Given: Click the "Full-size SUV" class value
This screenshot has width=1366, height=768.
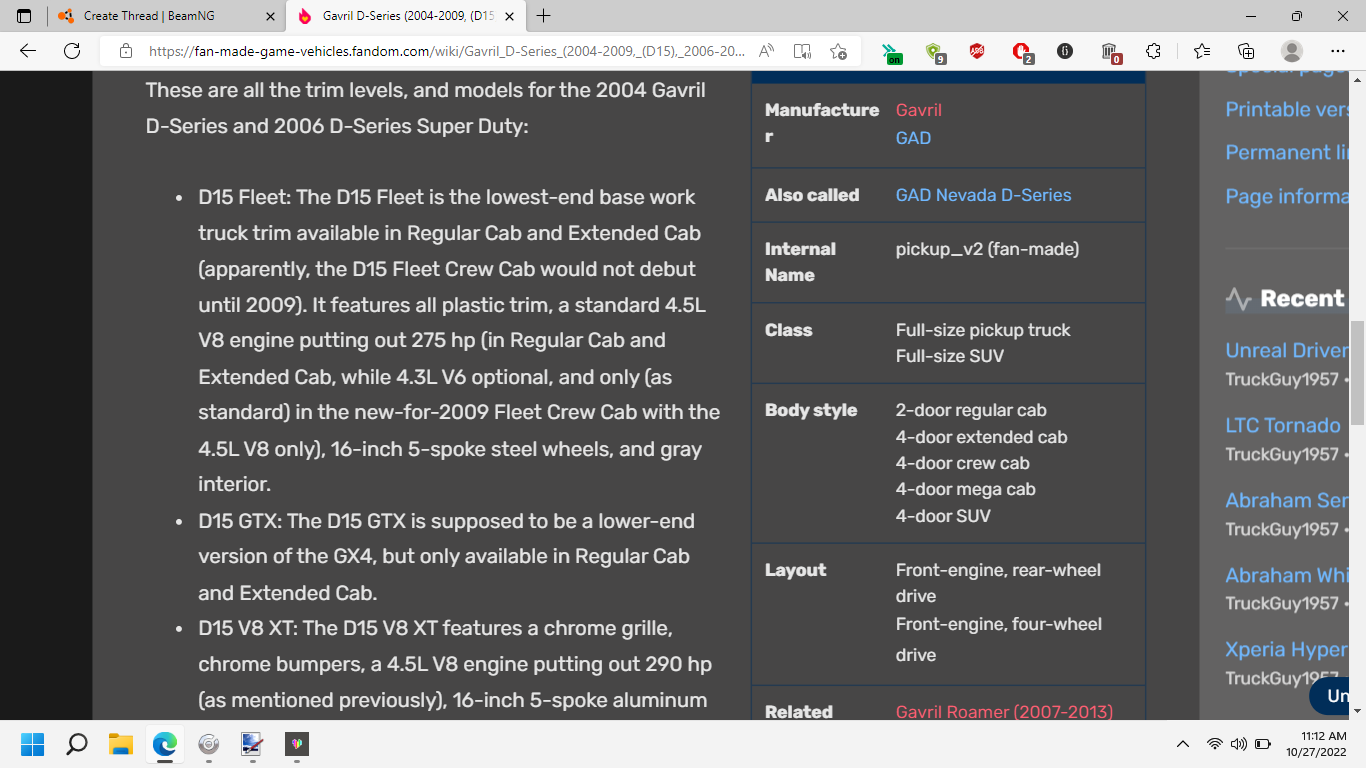Looking at the screenshot, I should (x=950, y=356).
